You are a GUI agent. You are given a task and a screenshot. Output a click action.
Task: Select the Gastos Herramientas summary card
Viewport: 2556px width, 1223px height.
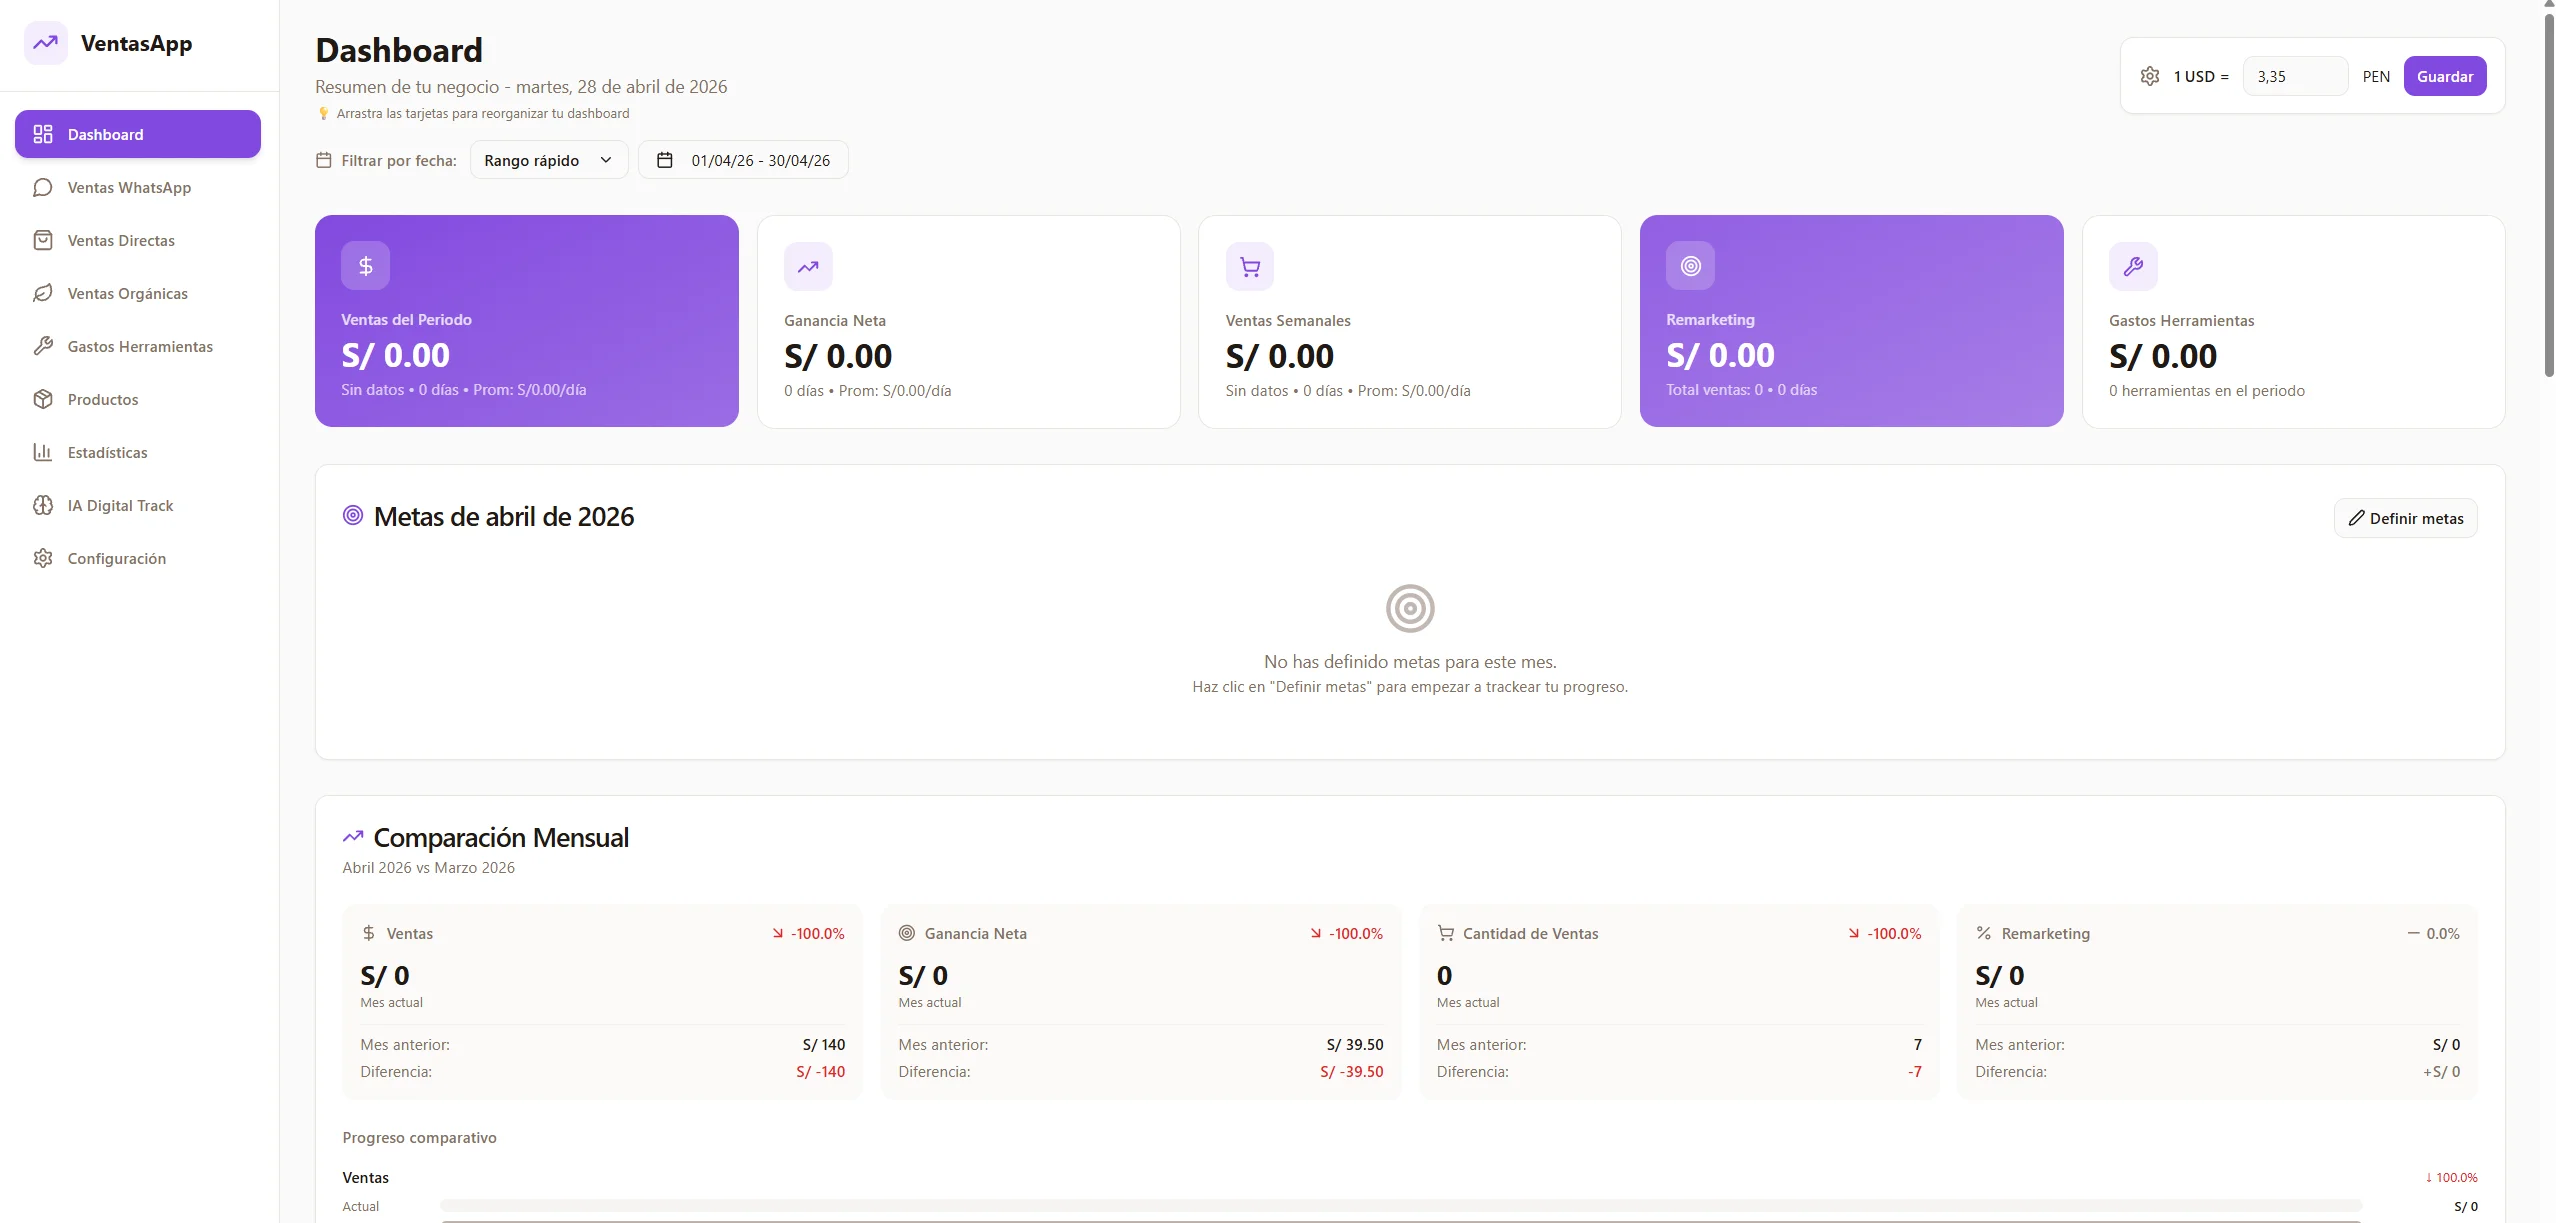click(x=2294, y=322)
